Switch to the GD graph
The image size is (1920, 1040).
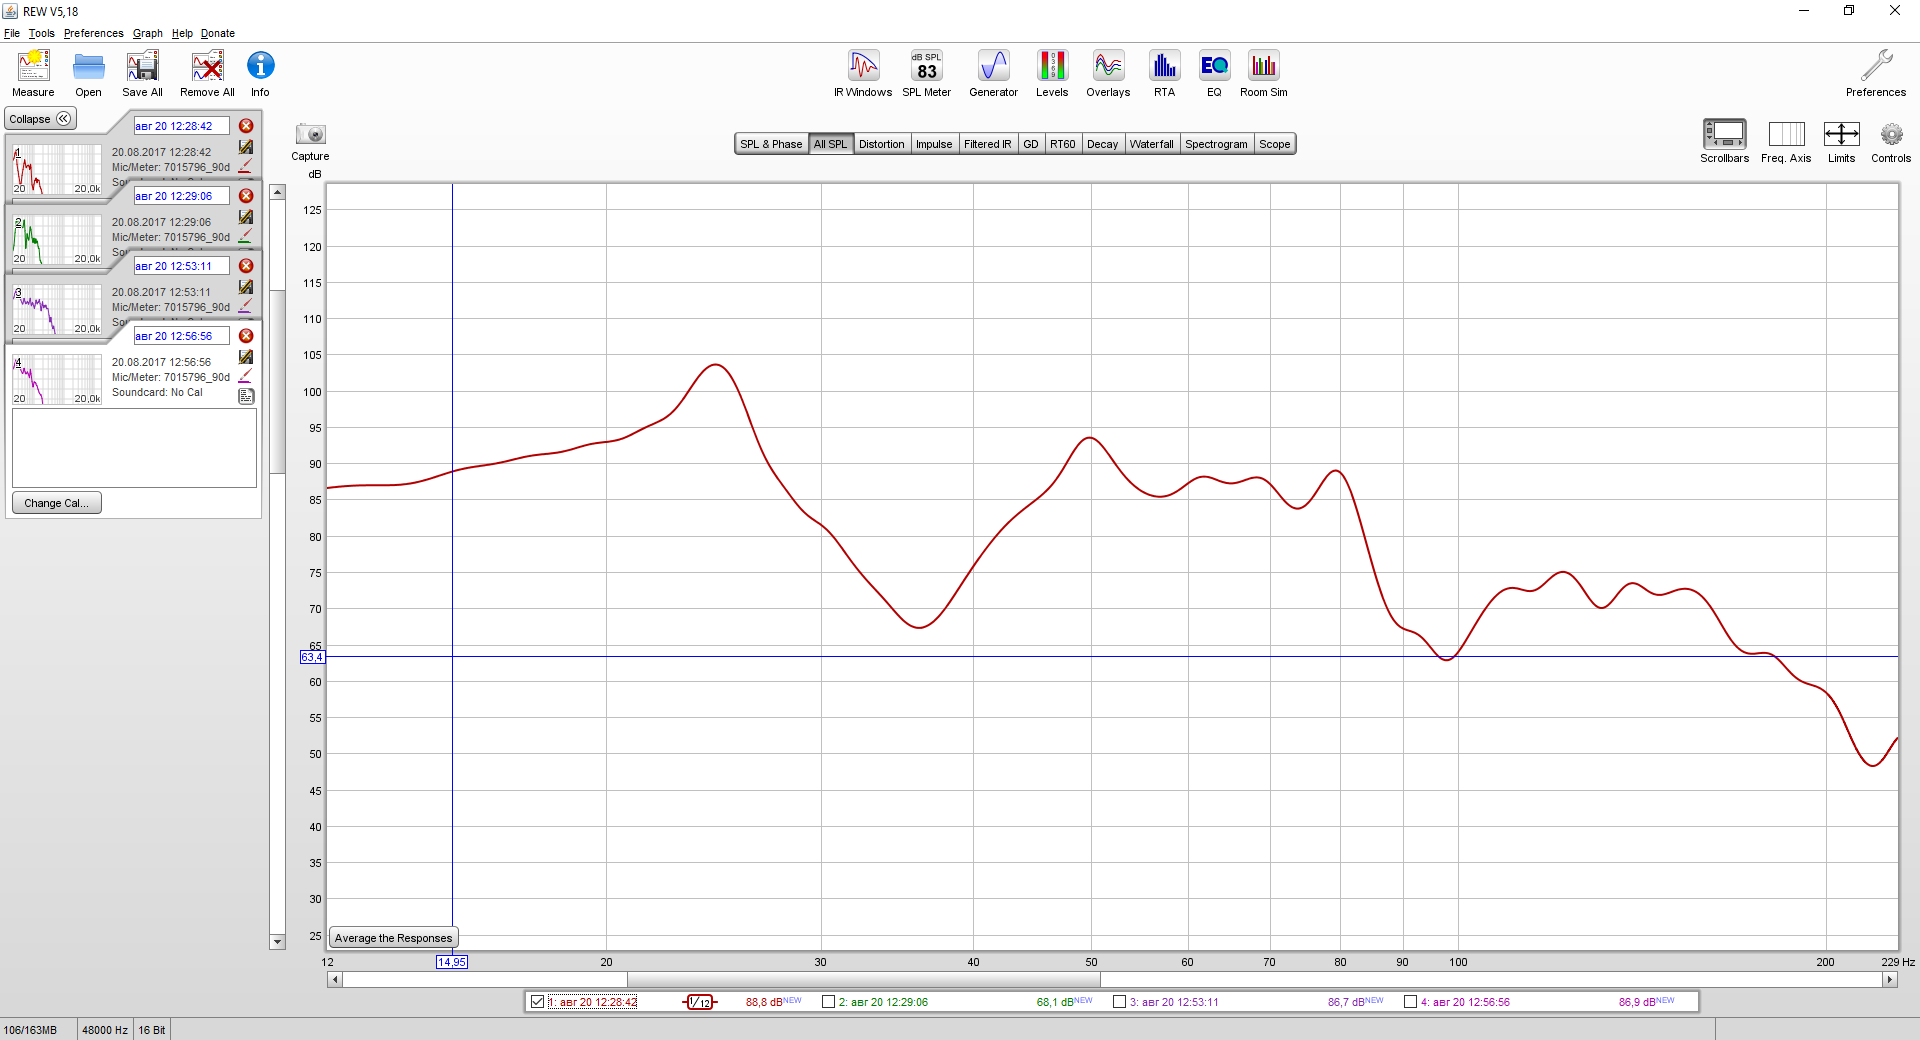point(1031,144)
